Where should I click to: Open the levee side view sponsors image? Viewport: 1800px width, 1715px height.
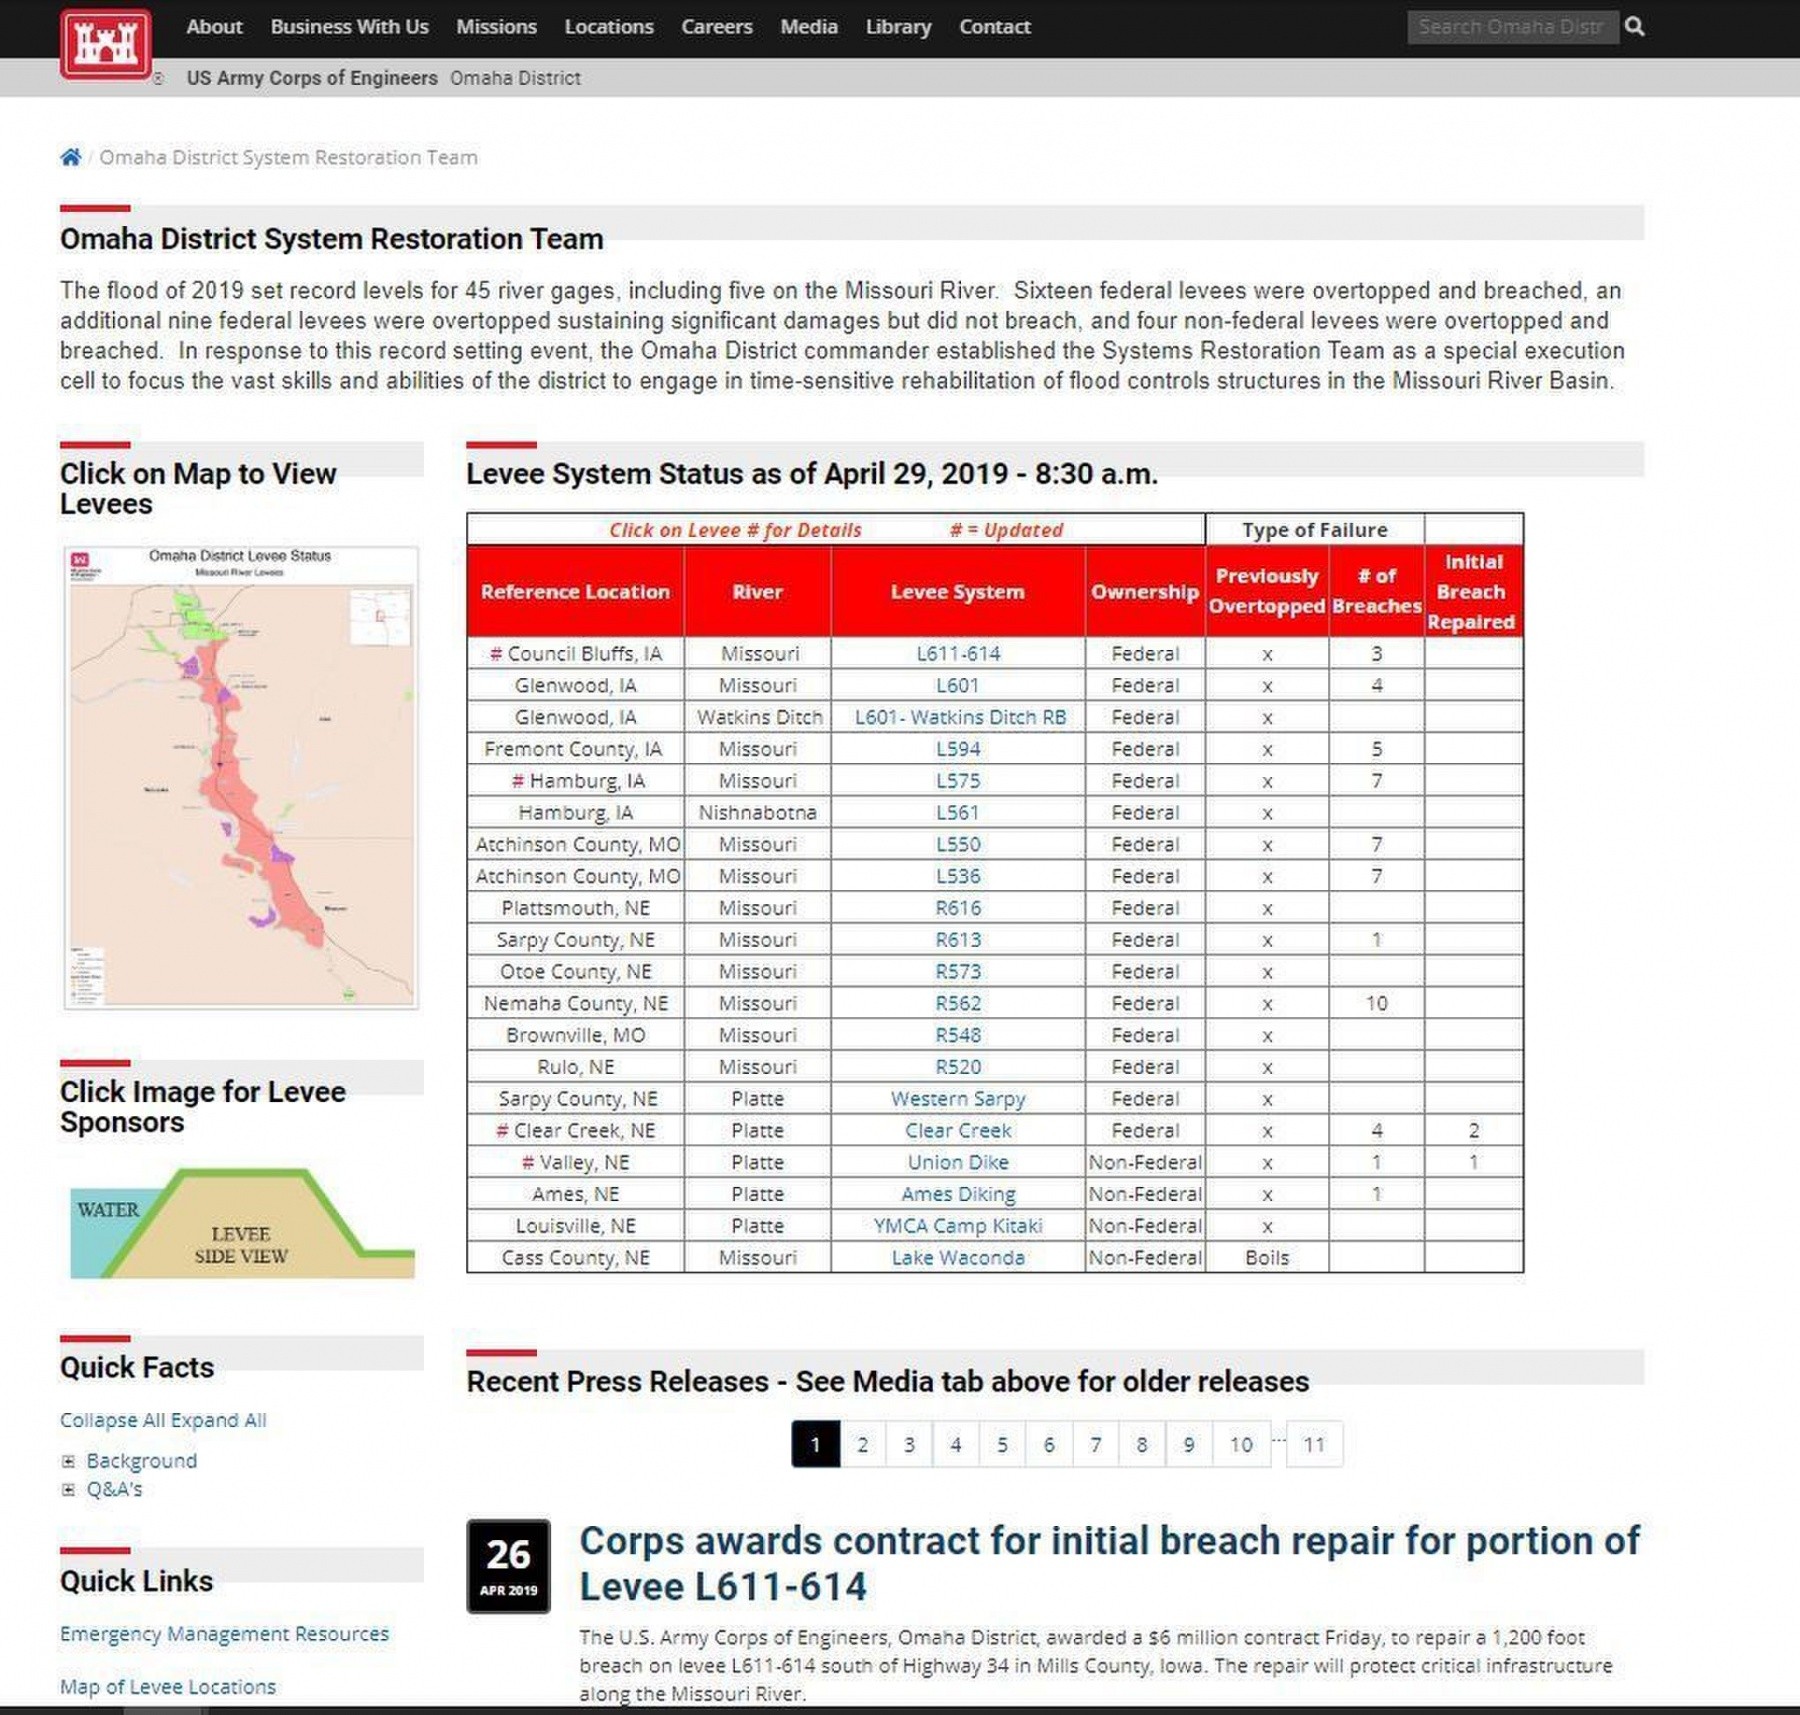[242, 1222]
